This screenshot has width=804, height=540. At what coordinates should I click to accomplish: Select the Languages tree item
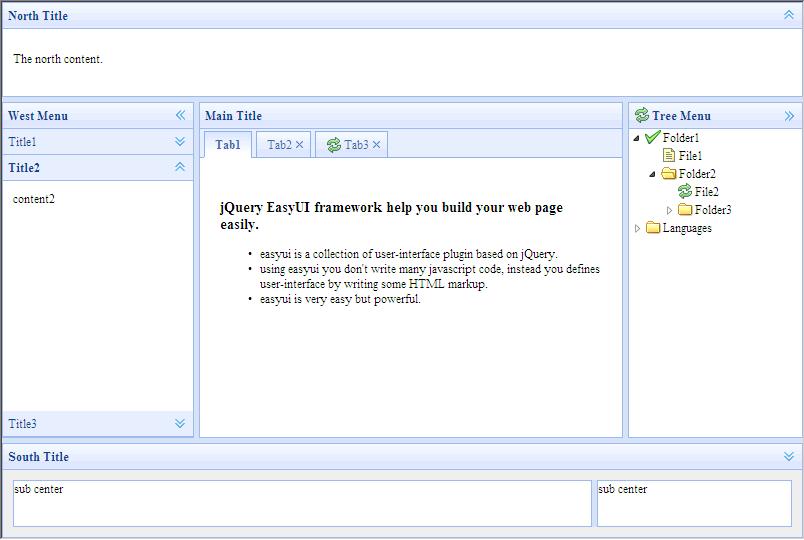687,228
